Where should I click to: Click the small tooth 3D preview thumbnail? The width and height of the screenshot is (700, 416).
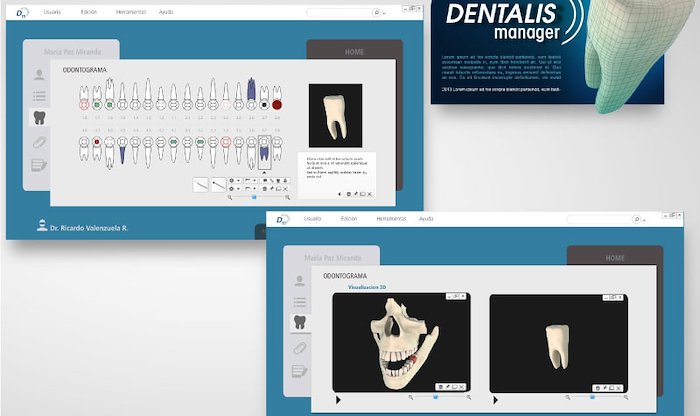pos(335,116)
